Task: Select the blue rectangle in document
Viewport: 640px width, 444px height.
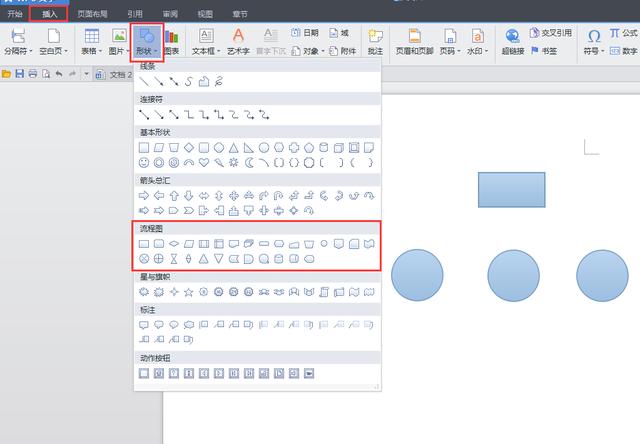Action: coord(511,190)
